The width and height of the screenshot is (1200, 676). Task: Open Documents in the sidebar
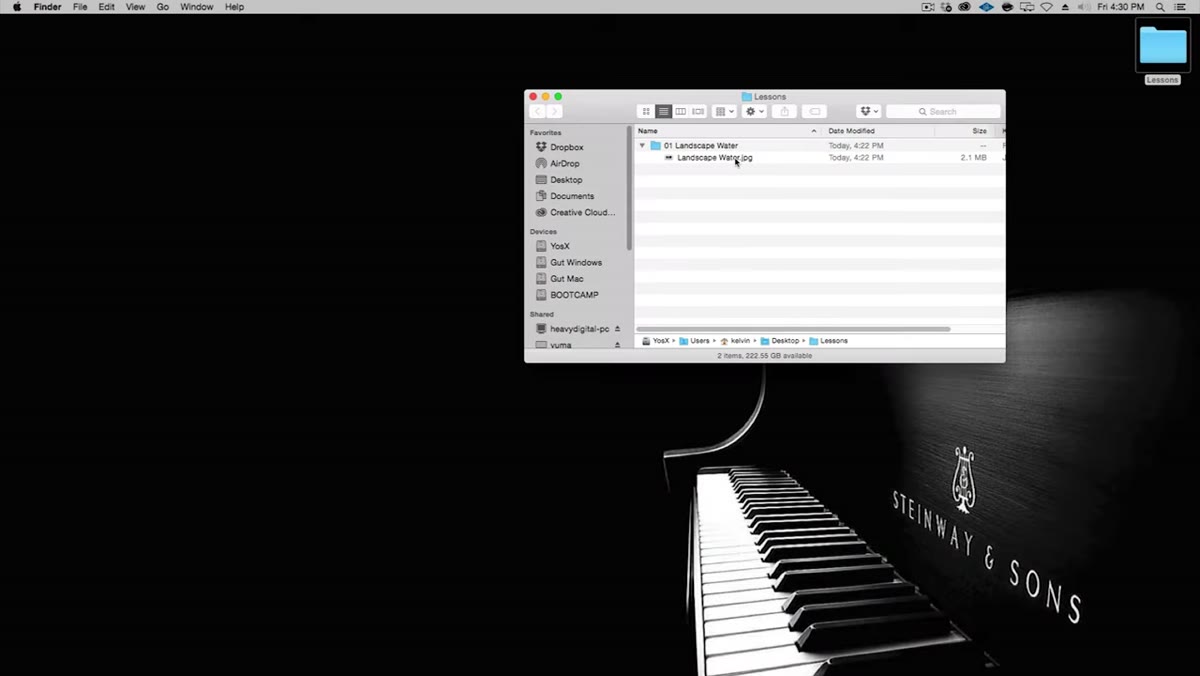(571, 196)
